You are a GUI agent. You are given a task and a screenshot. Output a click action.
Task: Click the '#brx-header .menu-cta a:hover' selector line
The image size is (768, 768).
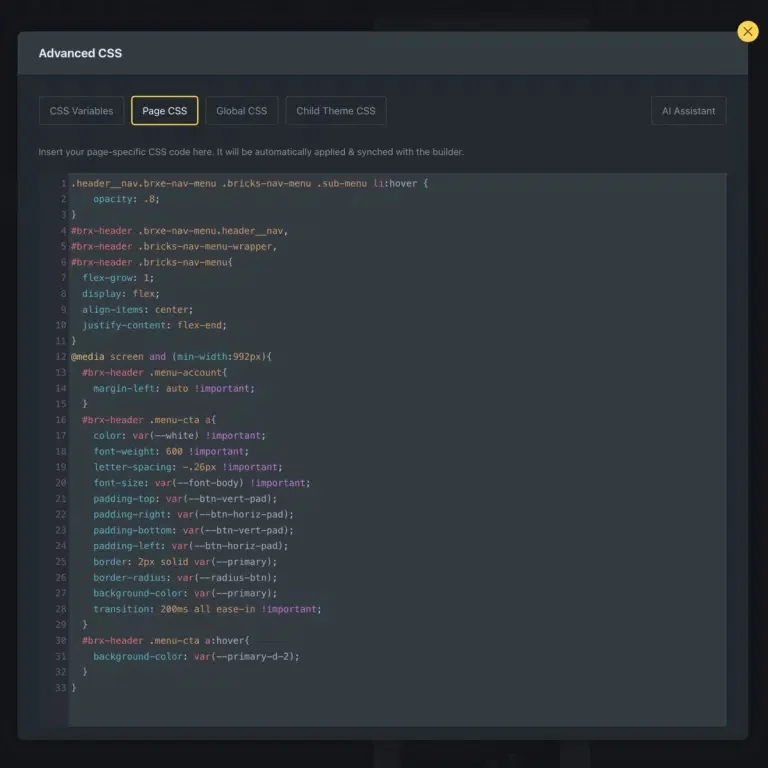[164, 640]
